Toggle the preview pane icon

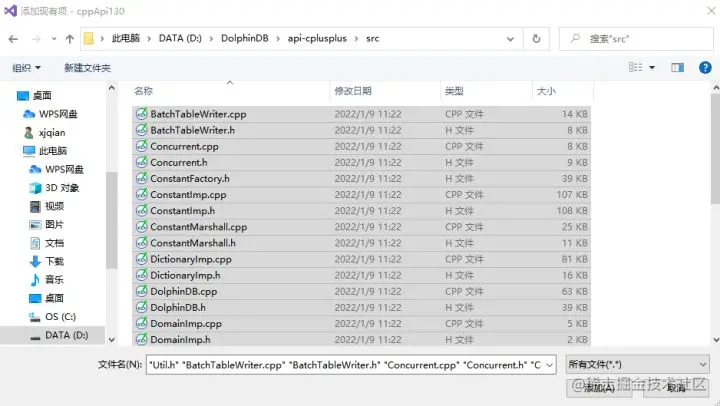tap(677, 68)
